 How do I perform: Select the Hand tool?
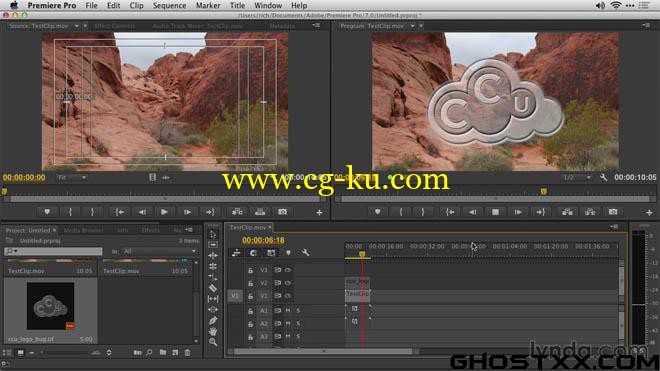pos(213,331)
